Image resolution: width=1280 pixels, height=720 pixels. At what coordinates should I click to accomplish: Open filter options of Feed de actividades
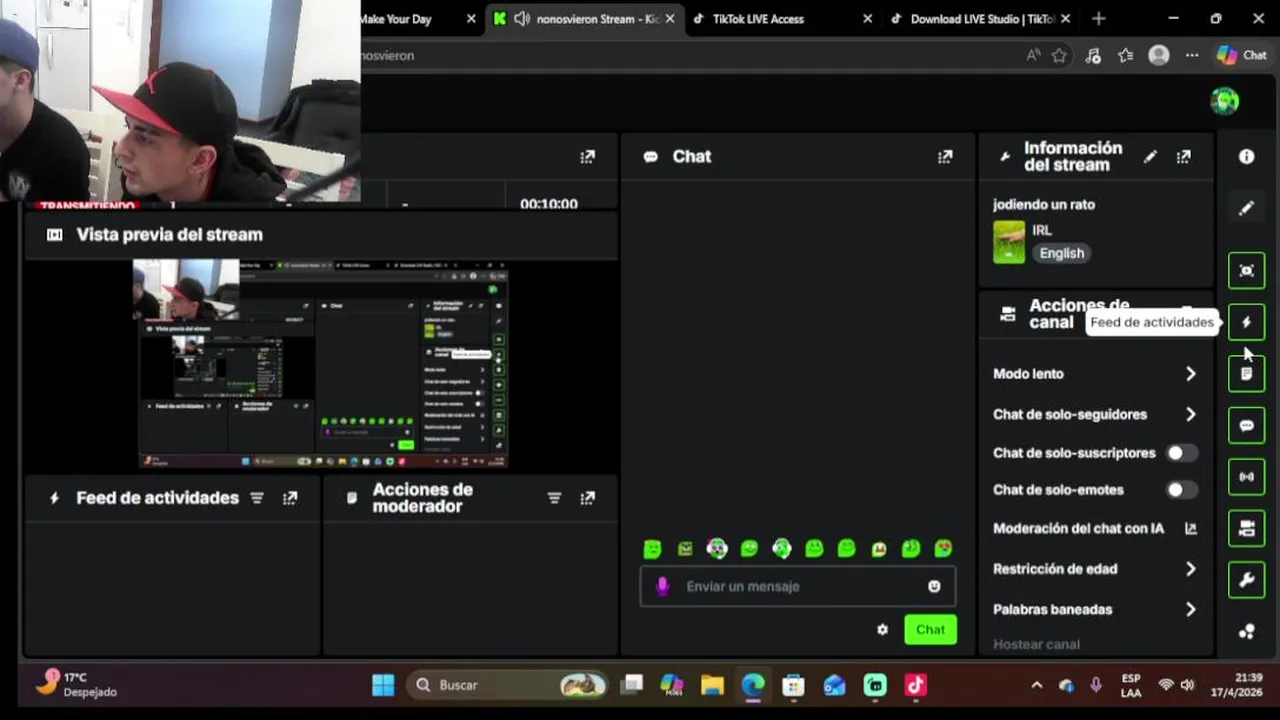click(x=257, y=498)
